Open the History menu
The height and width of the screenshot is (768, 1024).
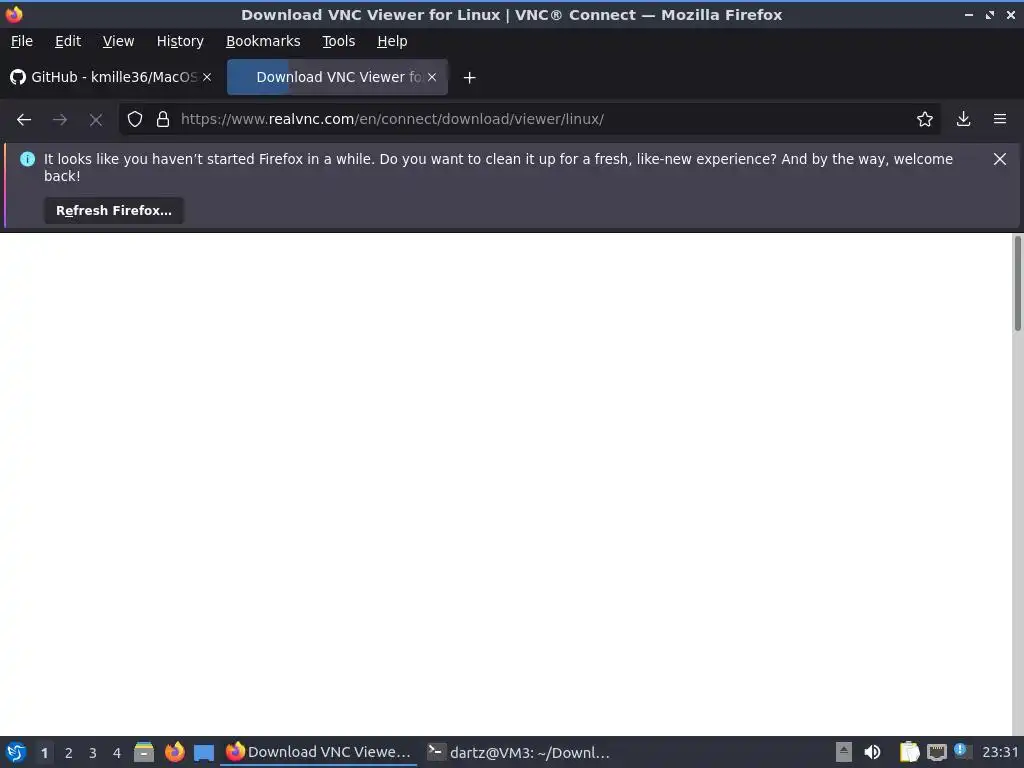click(180, 41)
